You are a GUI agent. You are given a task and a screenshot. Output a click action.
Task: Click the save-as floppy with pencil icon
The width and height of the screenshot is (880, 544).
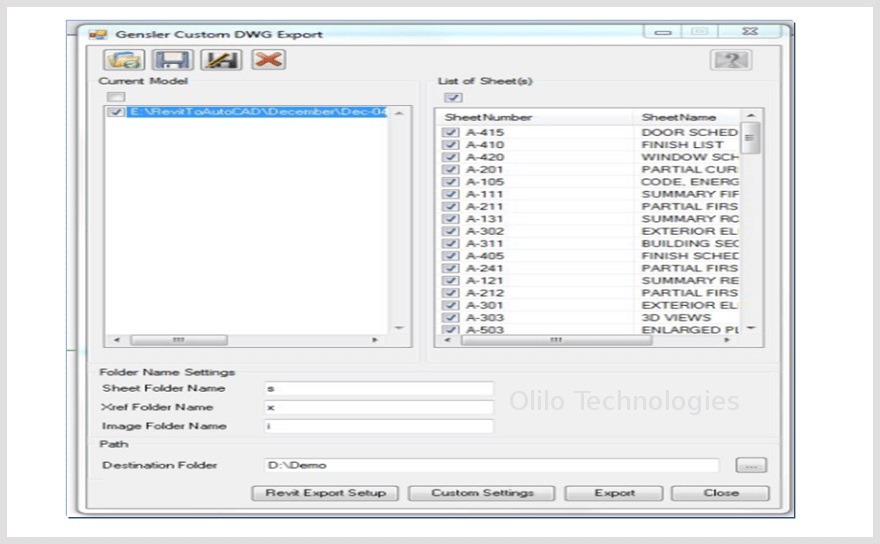coord(221,60)
